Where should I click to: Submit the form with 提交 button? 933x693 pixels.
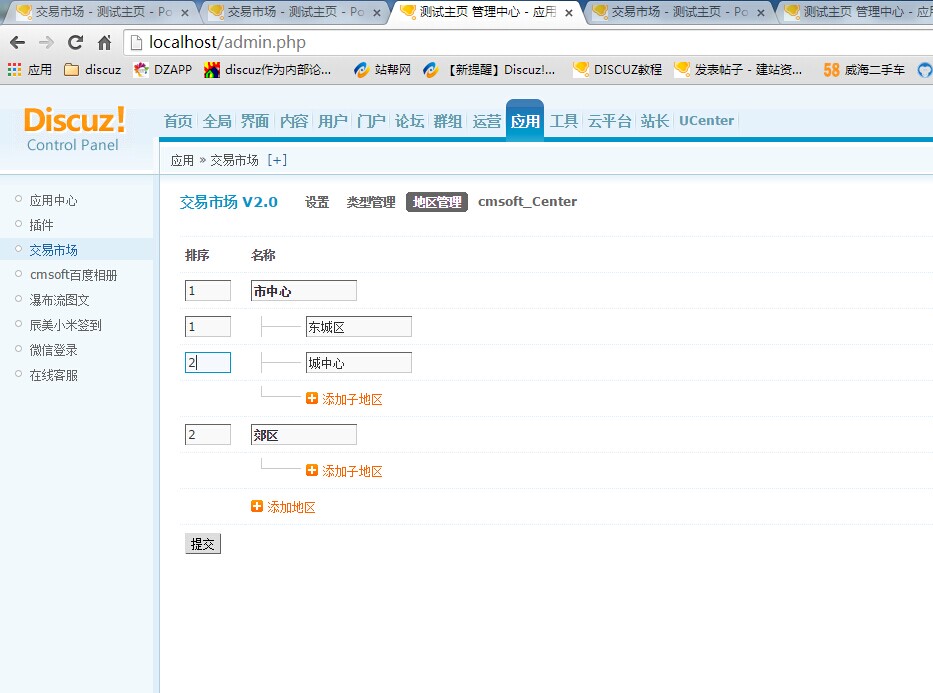[203, 544]
